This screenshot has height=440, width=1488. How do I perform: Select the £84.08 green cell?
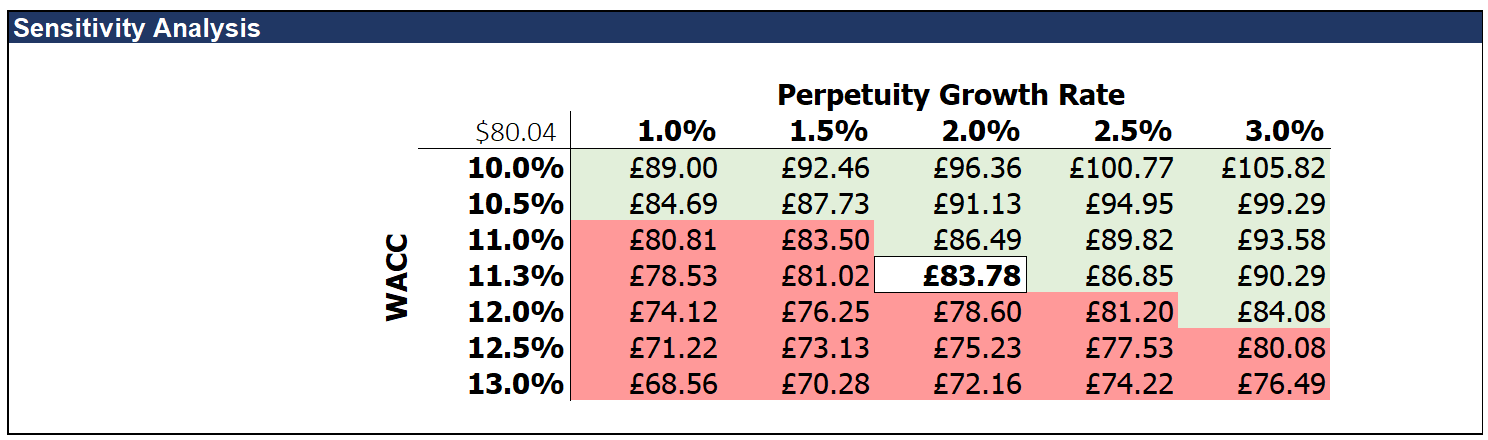[x=1281, y=312]
